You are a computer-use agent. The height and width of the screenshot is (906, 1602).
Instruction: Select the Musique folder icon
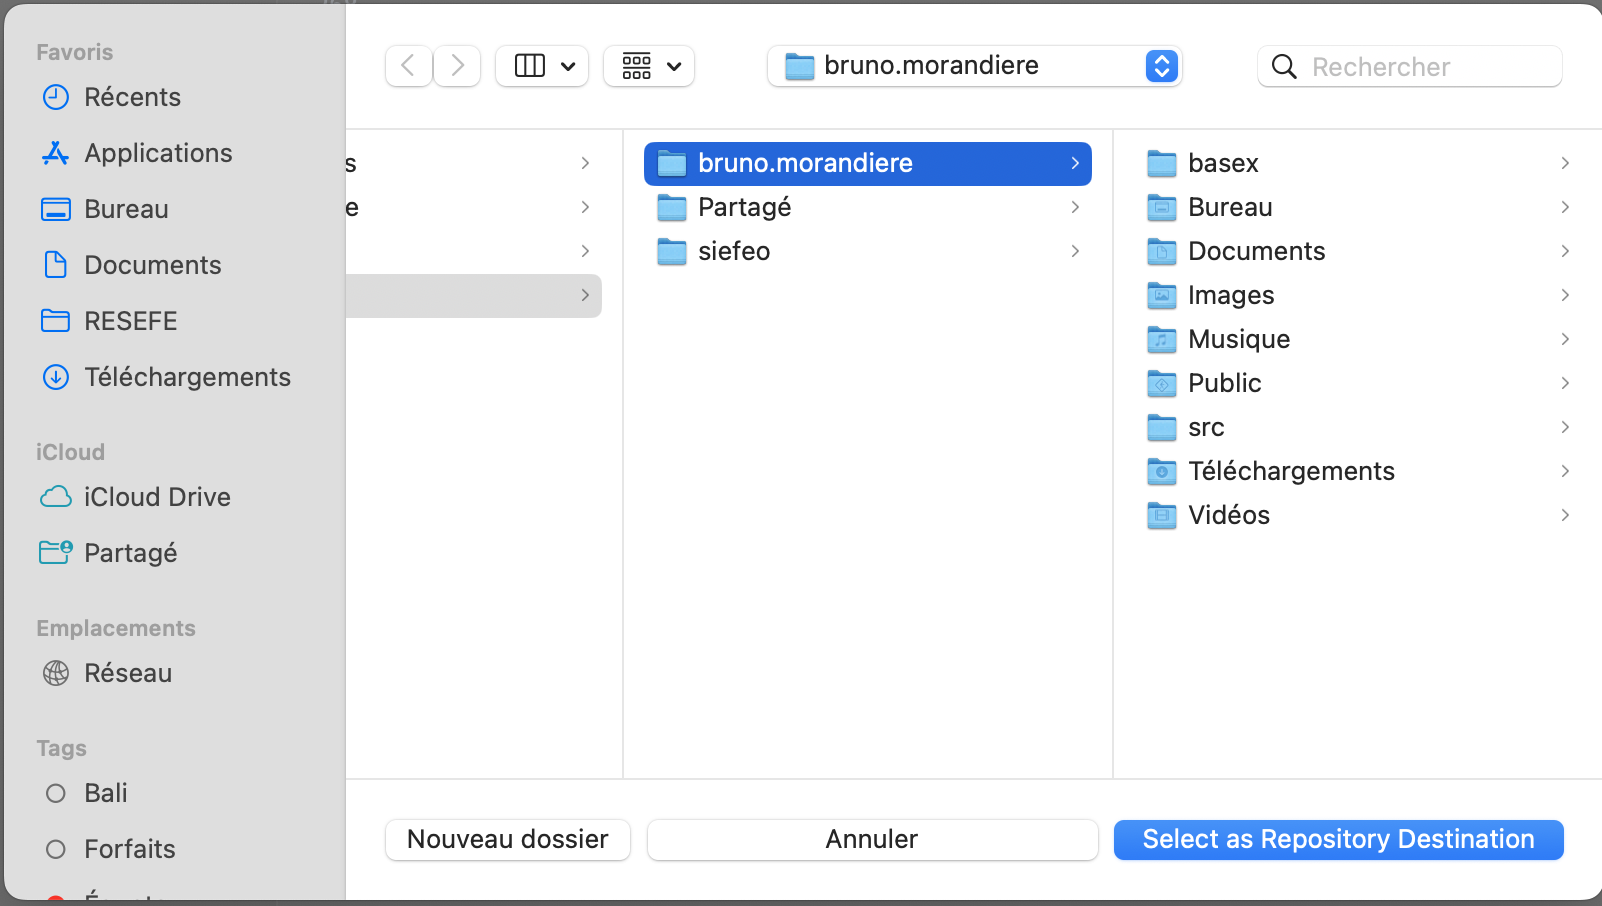click(1161, 339)
